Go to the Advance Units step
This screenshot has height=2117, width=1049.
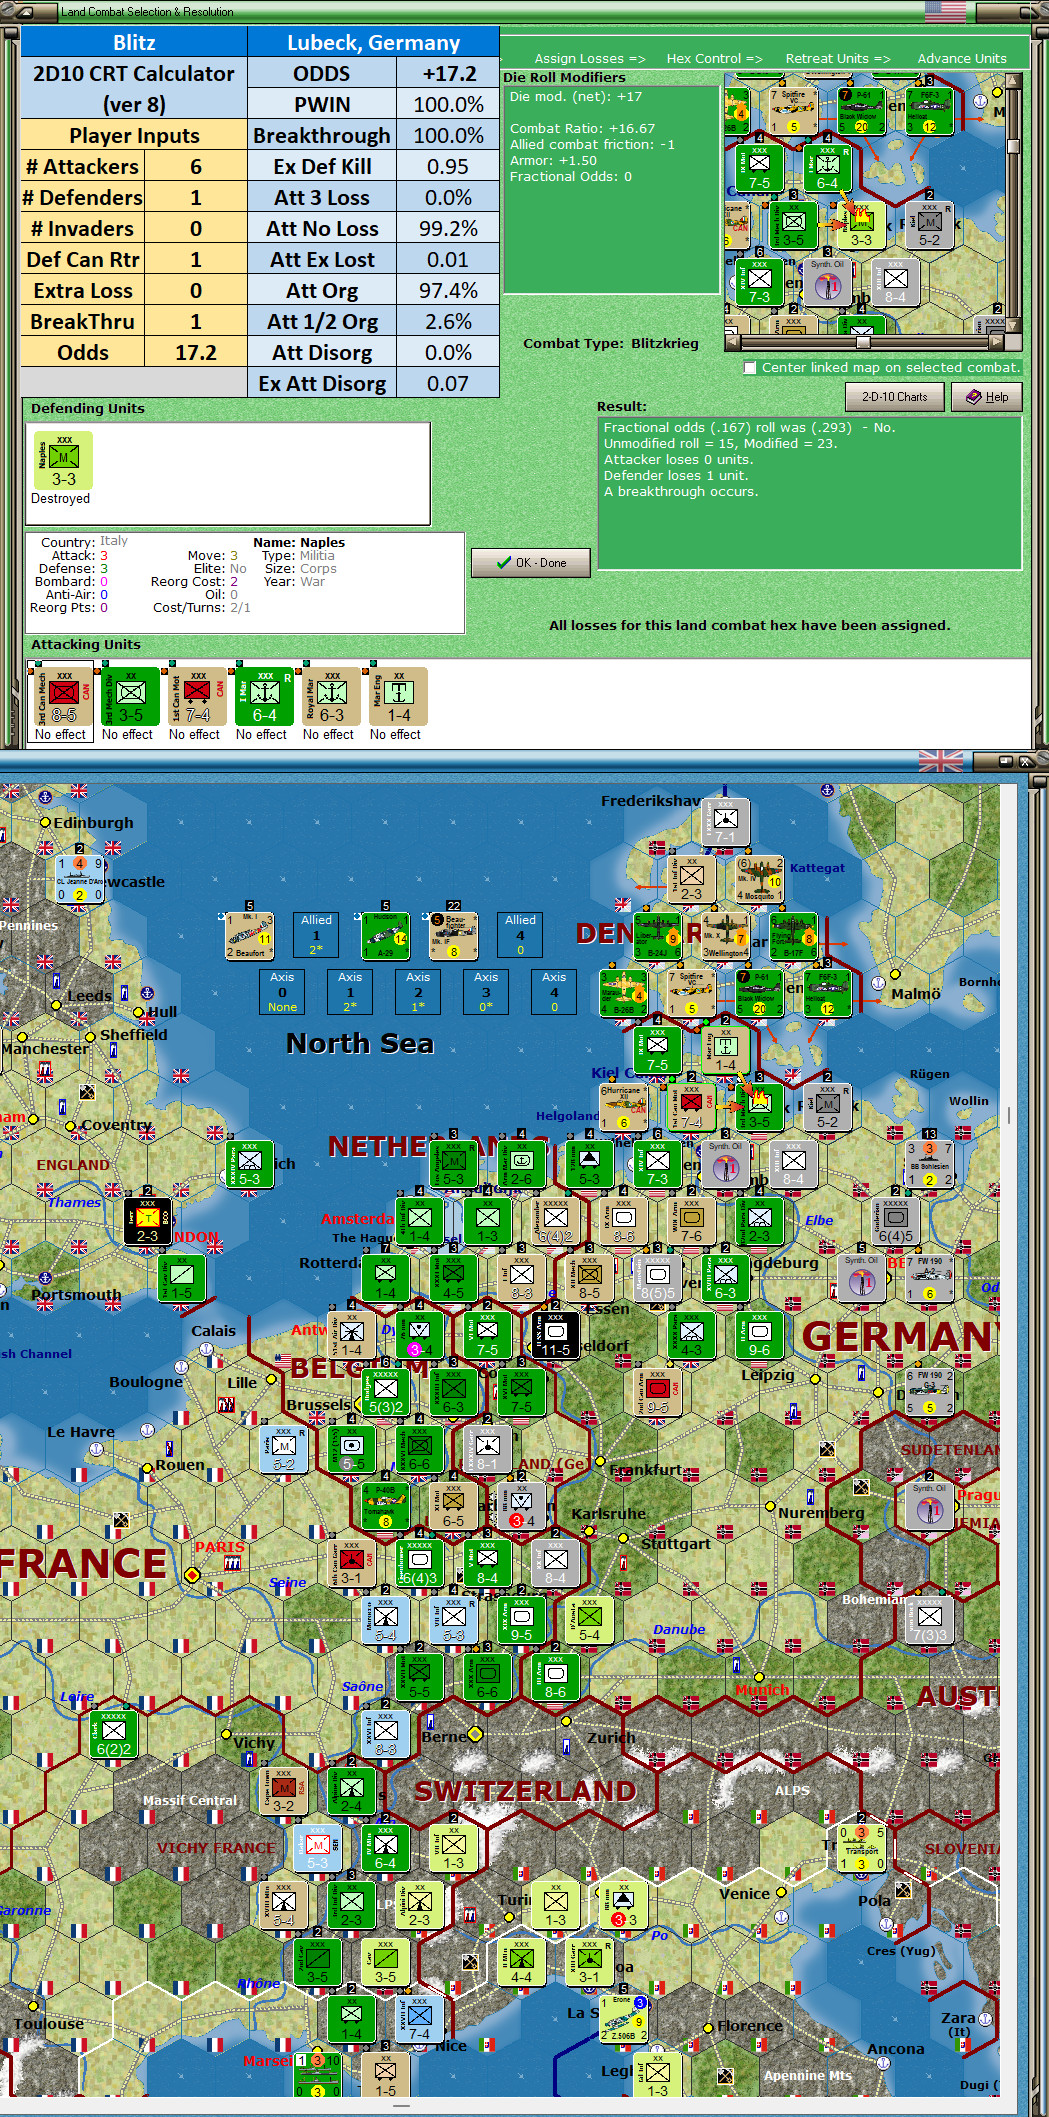(962, 59)
